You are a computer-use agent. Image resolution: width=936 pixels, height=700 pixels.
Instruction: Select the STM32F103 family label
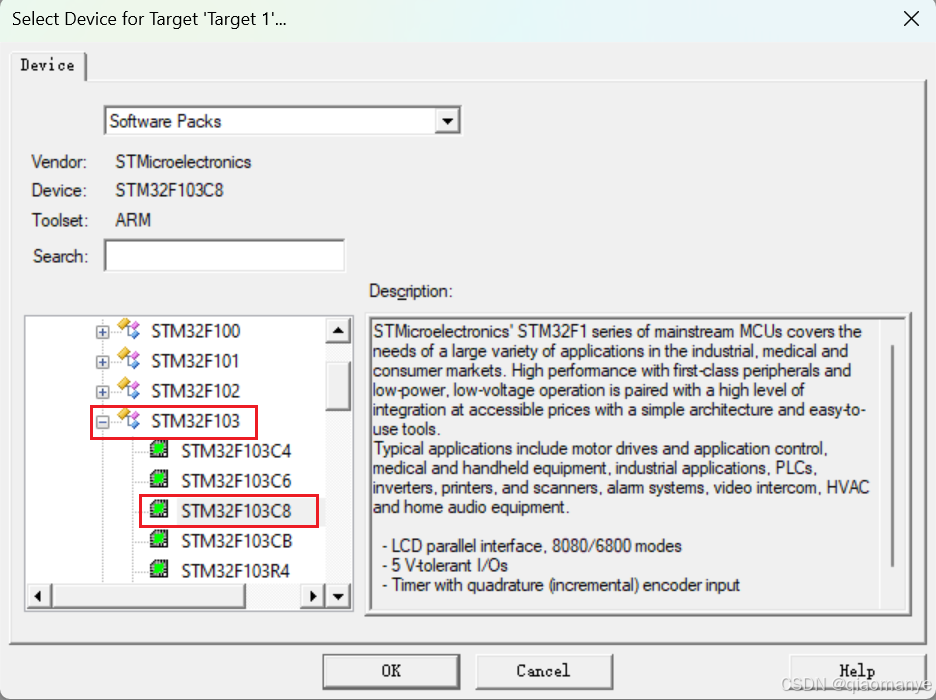coord(196,421)
